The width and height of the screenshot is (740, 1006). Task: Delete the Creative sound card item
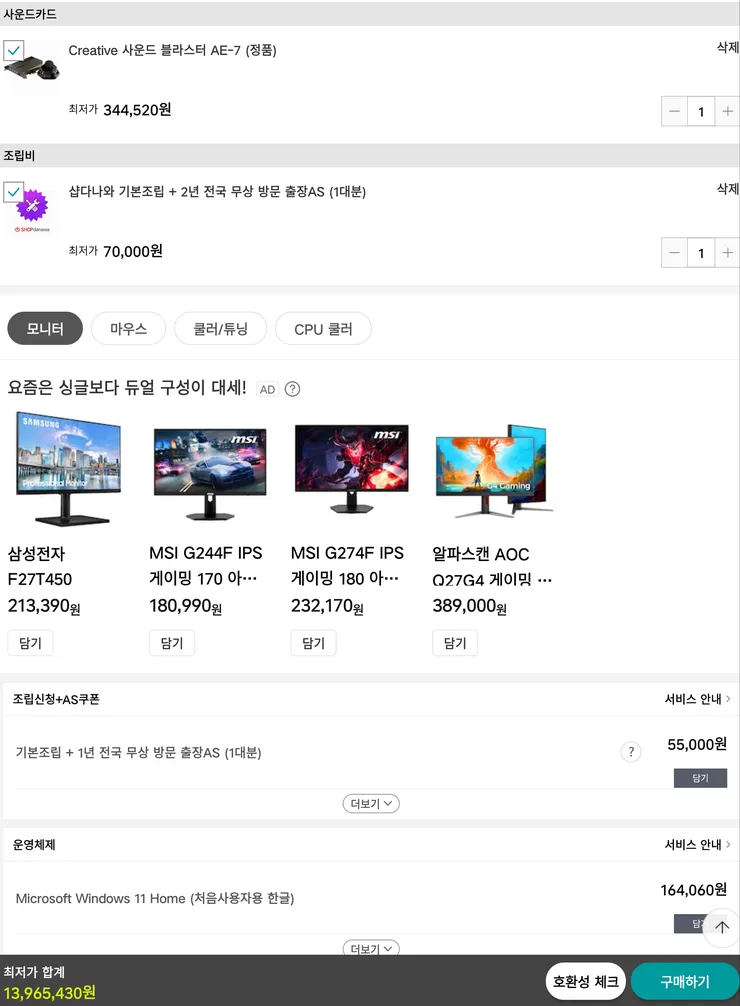click(x=728, y=47)
